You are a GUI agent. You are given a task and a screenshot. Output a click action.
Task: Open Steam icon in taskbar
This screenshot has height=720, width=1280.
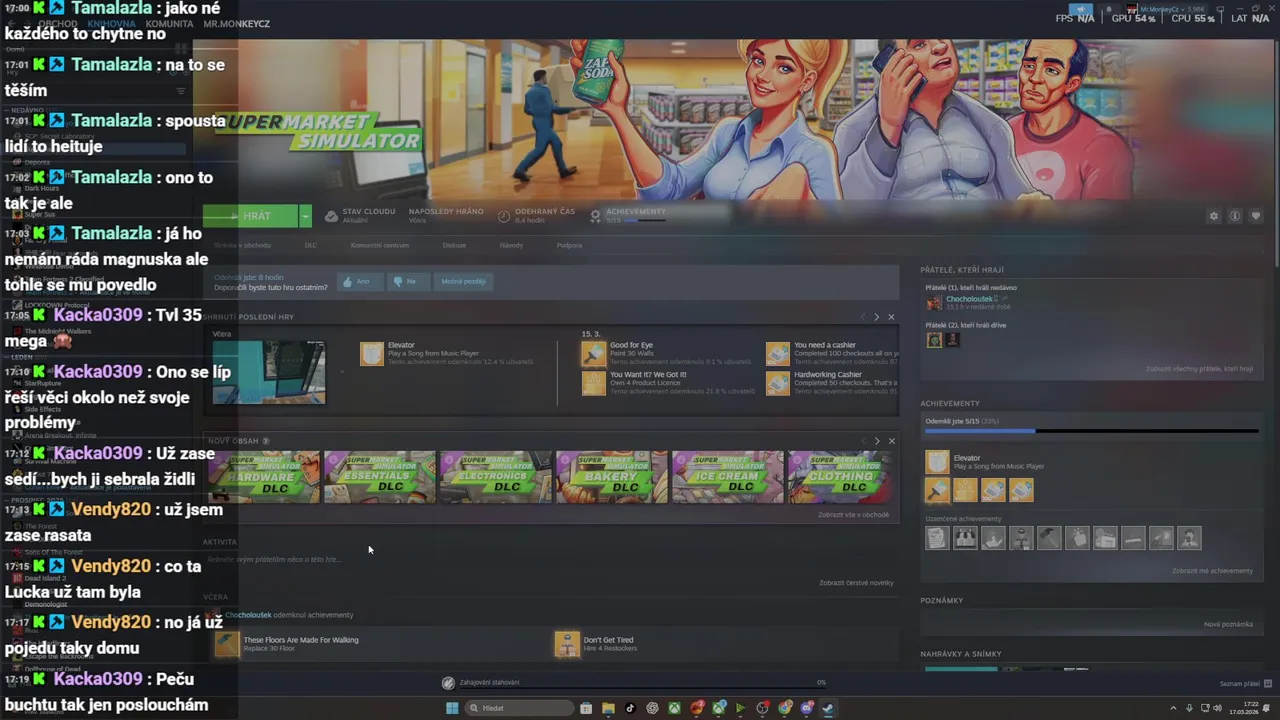[828, 708]
